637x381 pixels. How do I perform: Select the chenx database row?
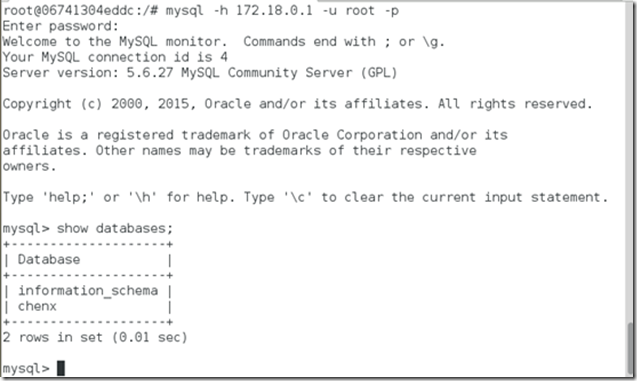[x=88, y=306]
